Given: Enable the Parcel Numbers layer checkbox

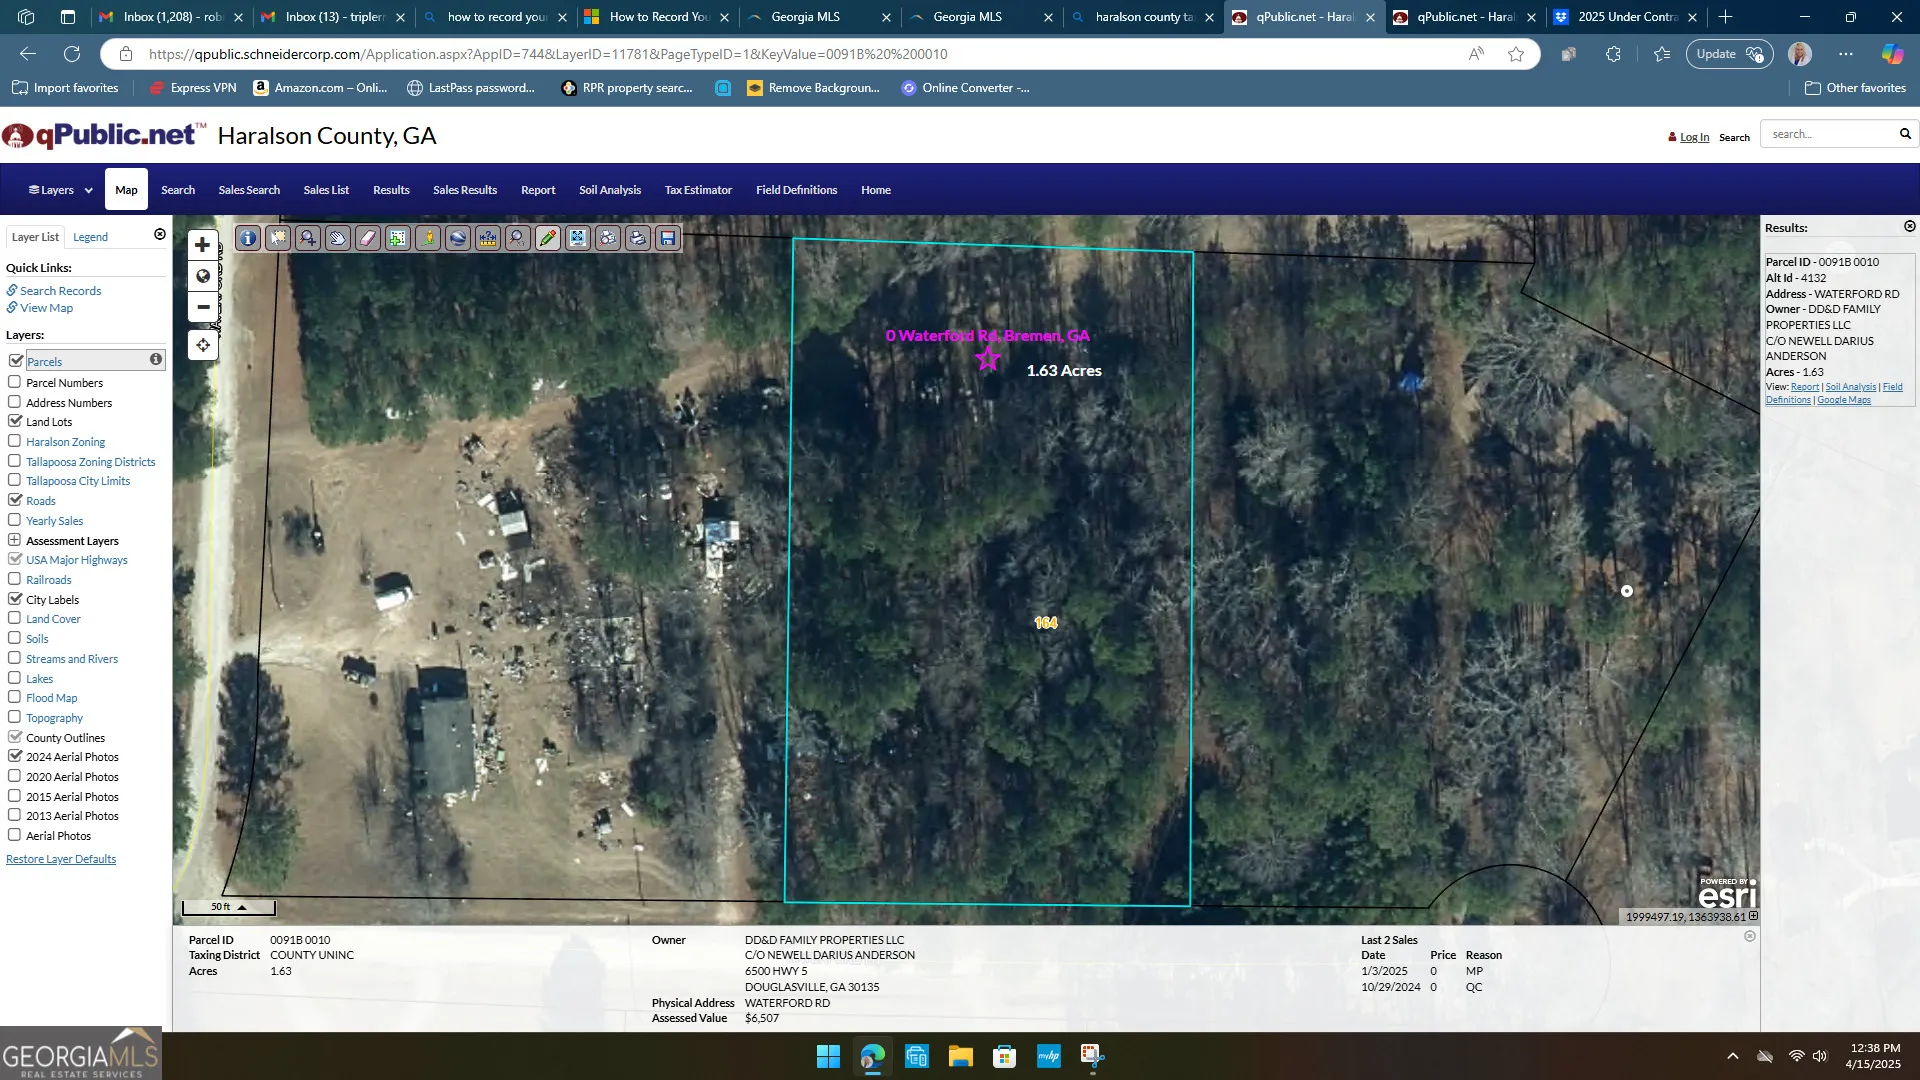Looking at the screenshot, I should point(15,382).
